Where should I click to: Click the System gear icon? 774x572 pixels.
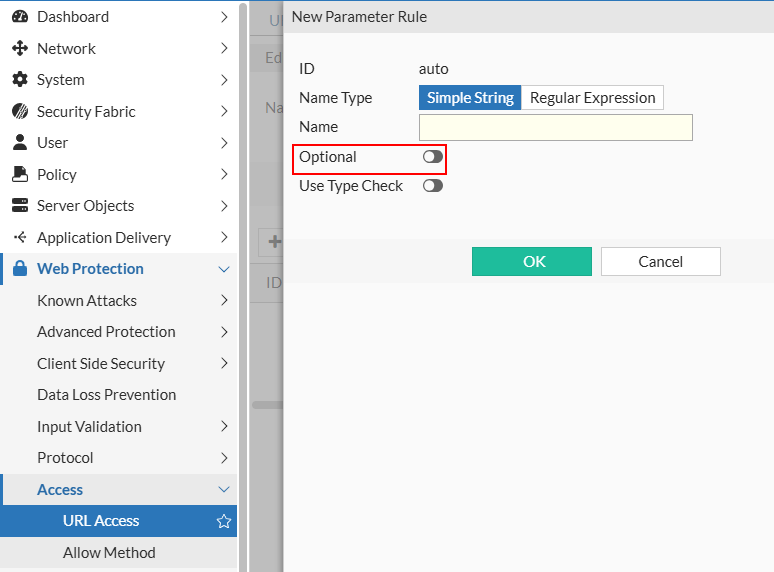click(19, 80)
